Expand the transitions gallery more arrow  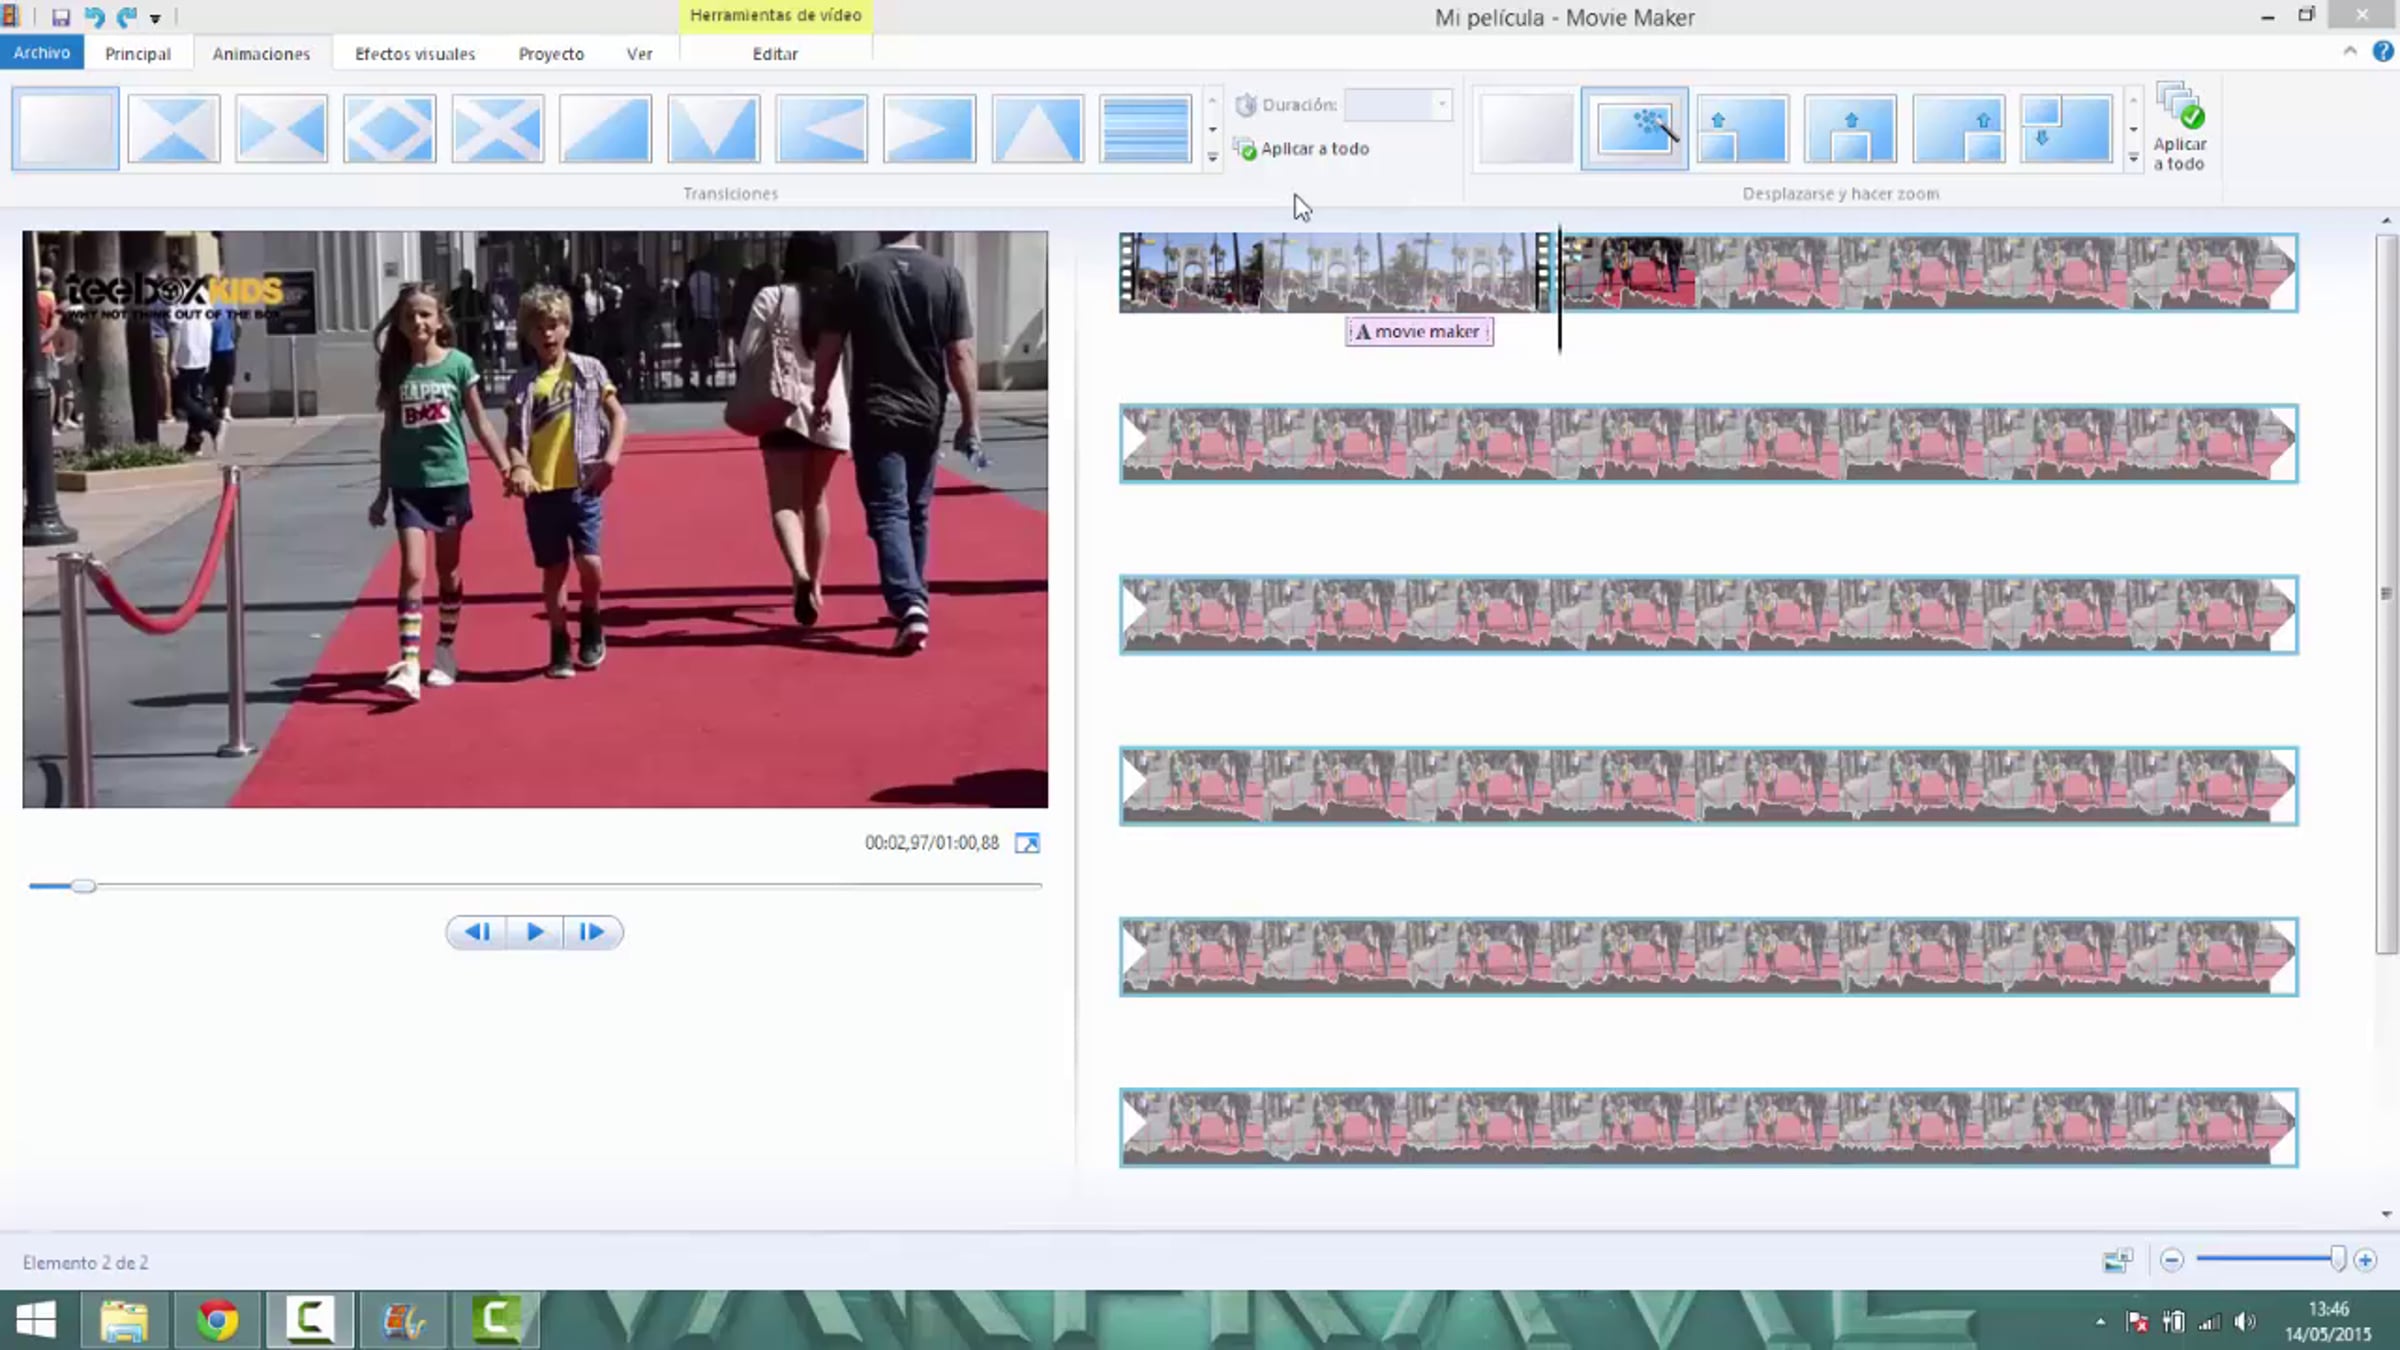point(1212,157)
